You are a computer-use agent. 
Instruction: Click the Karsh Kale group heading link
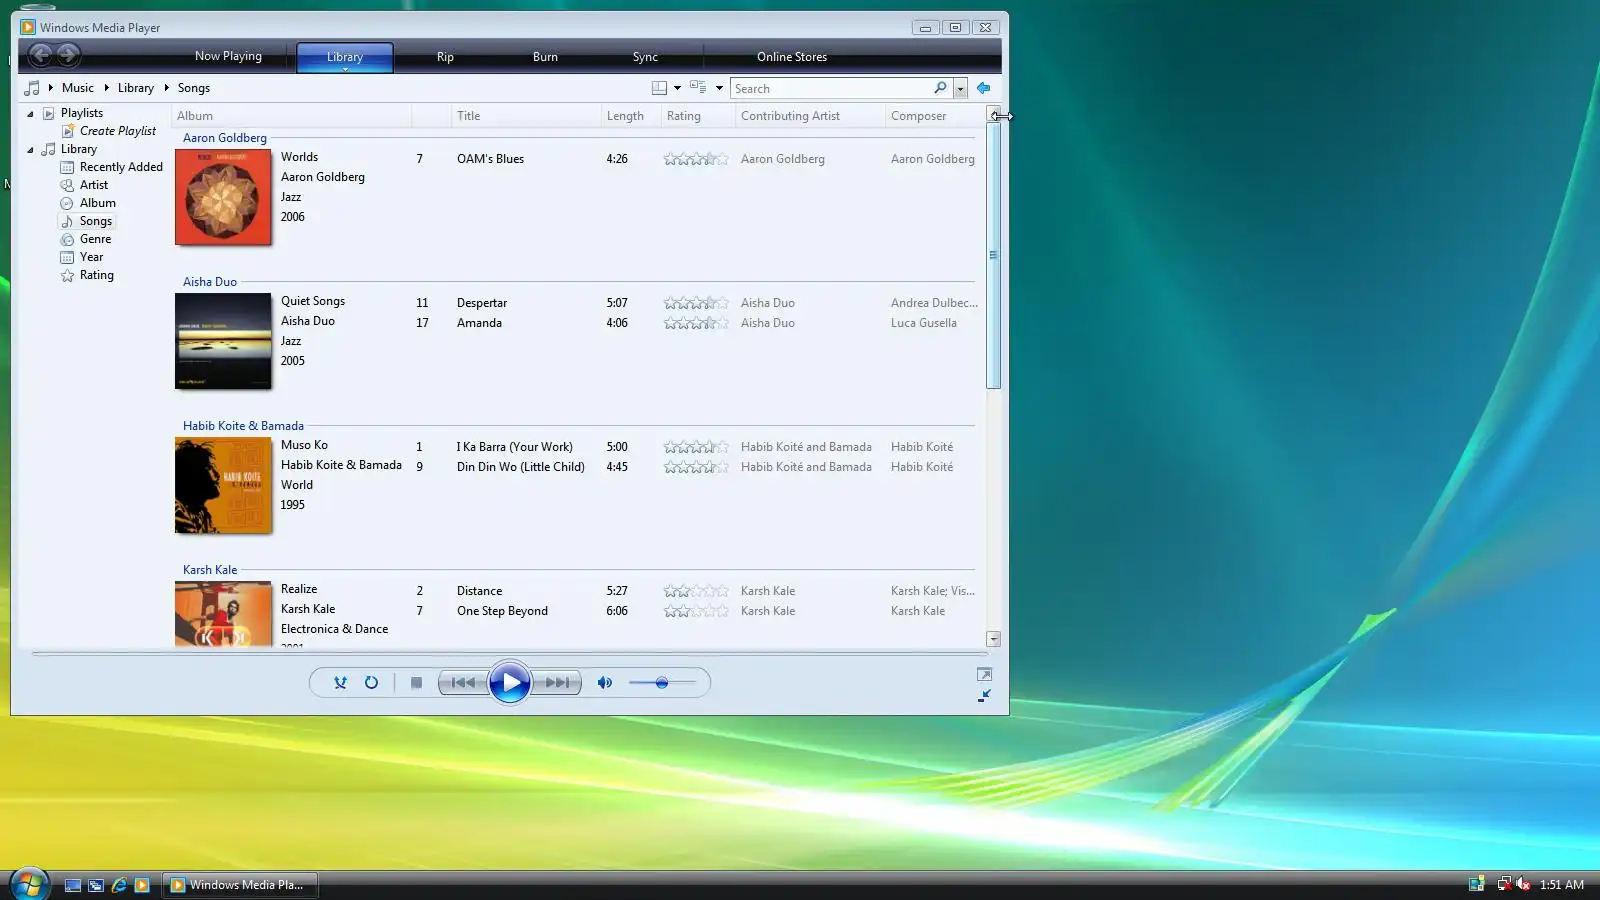[210, 570]
